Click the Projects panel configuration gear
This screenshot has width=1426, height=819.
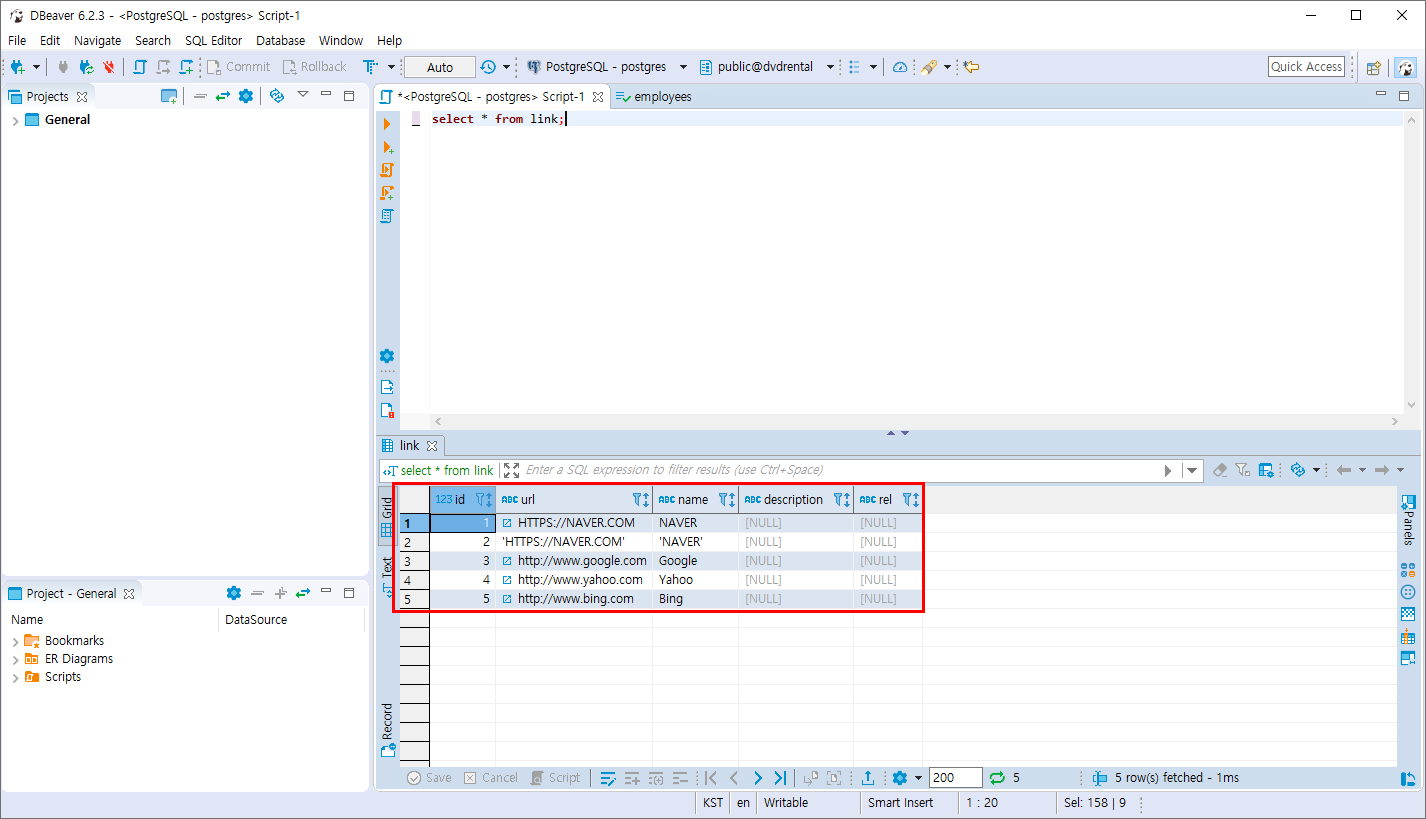(246, 96)
